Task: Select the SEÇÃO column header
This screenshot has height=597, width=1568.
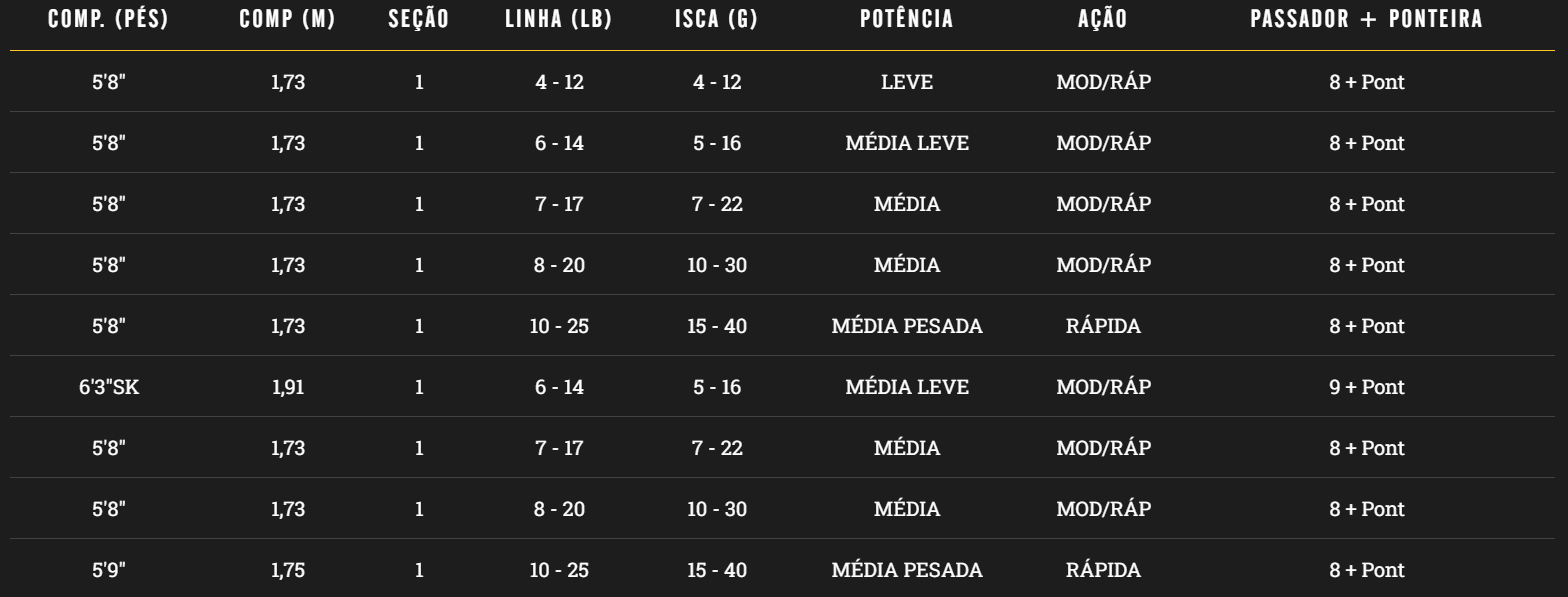Action: pos(419,19)
